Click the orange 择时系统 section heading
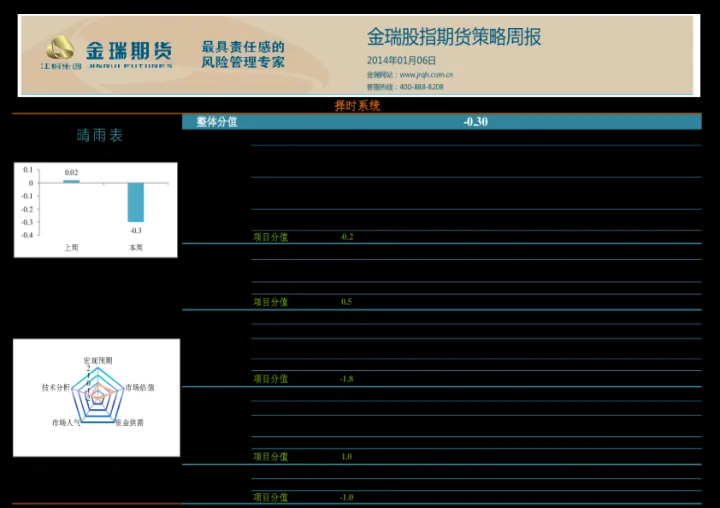Viewport: 720px width, 508px height. coord(357,106)
